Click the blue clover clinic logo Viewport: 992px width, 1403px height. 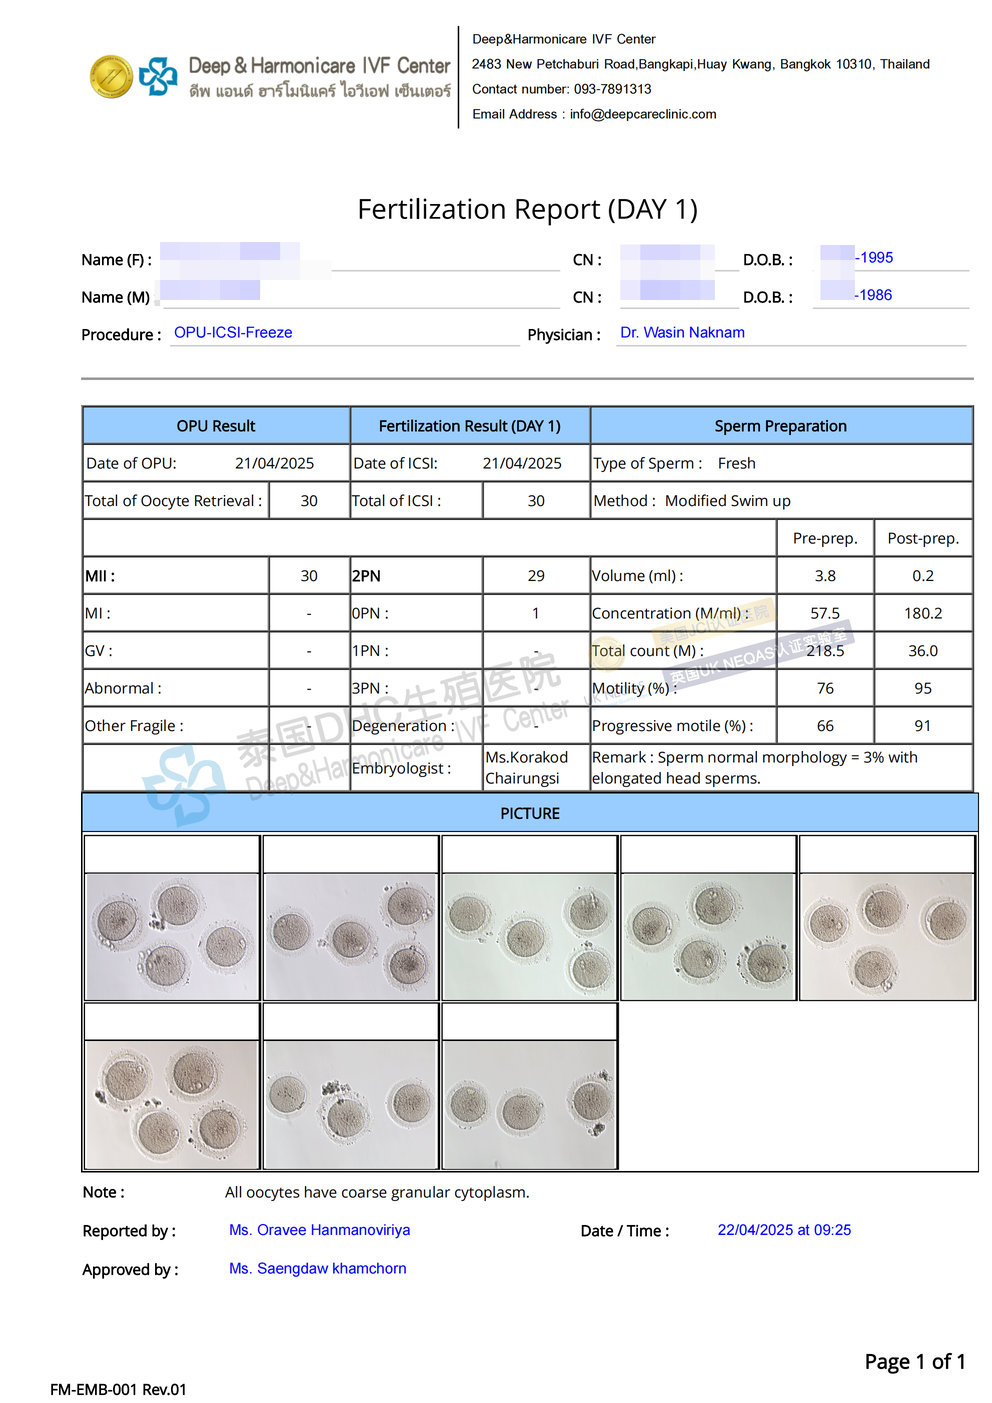[x=158, y=77]
